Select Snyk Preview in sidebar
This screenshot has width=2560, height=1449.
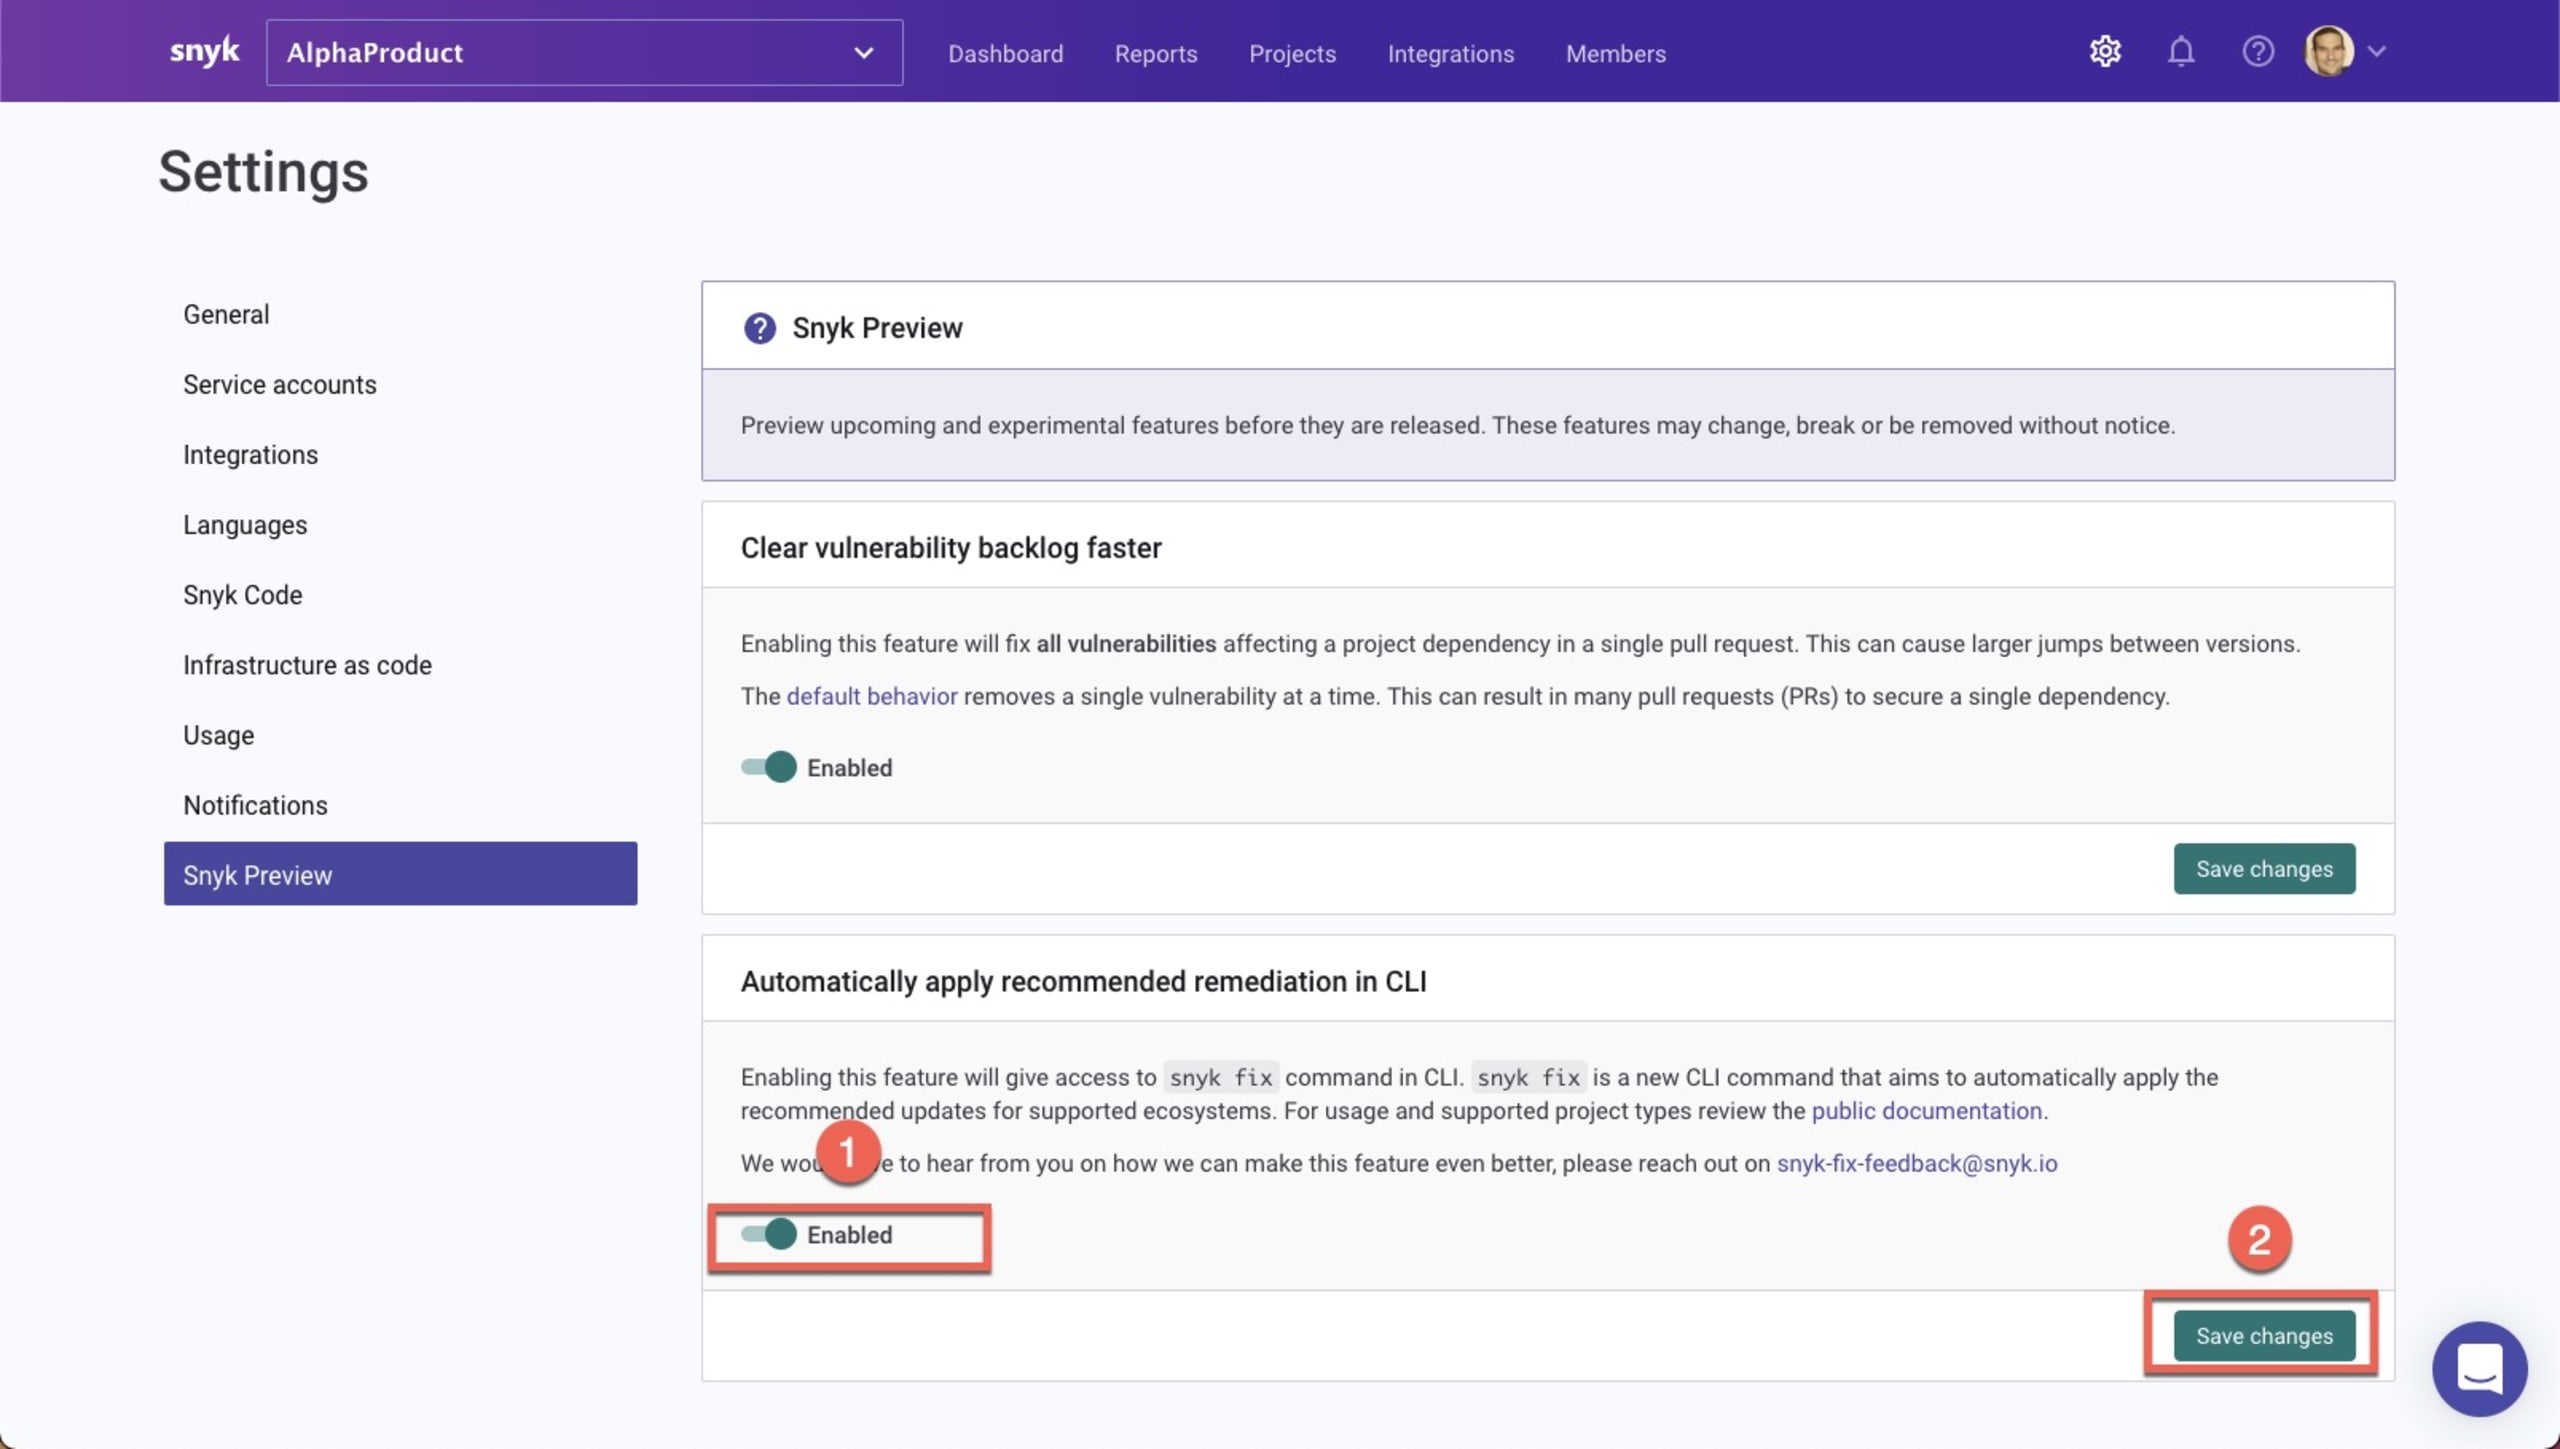(400, 873)
